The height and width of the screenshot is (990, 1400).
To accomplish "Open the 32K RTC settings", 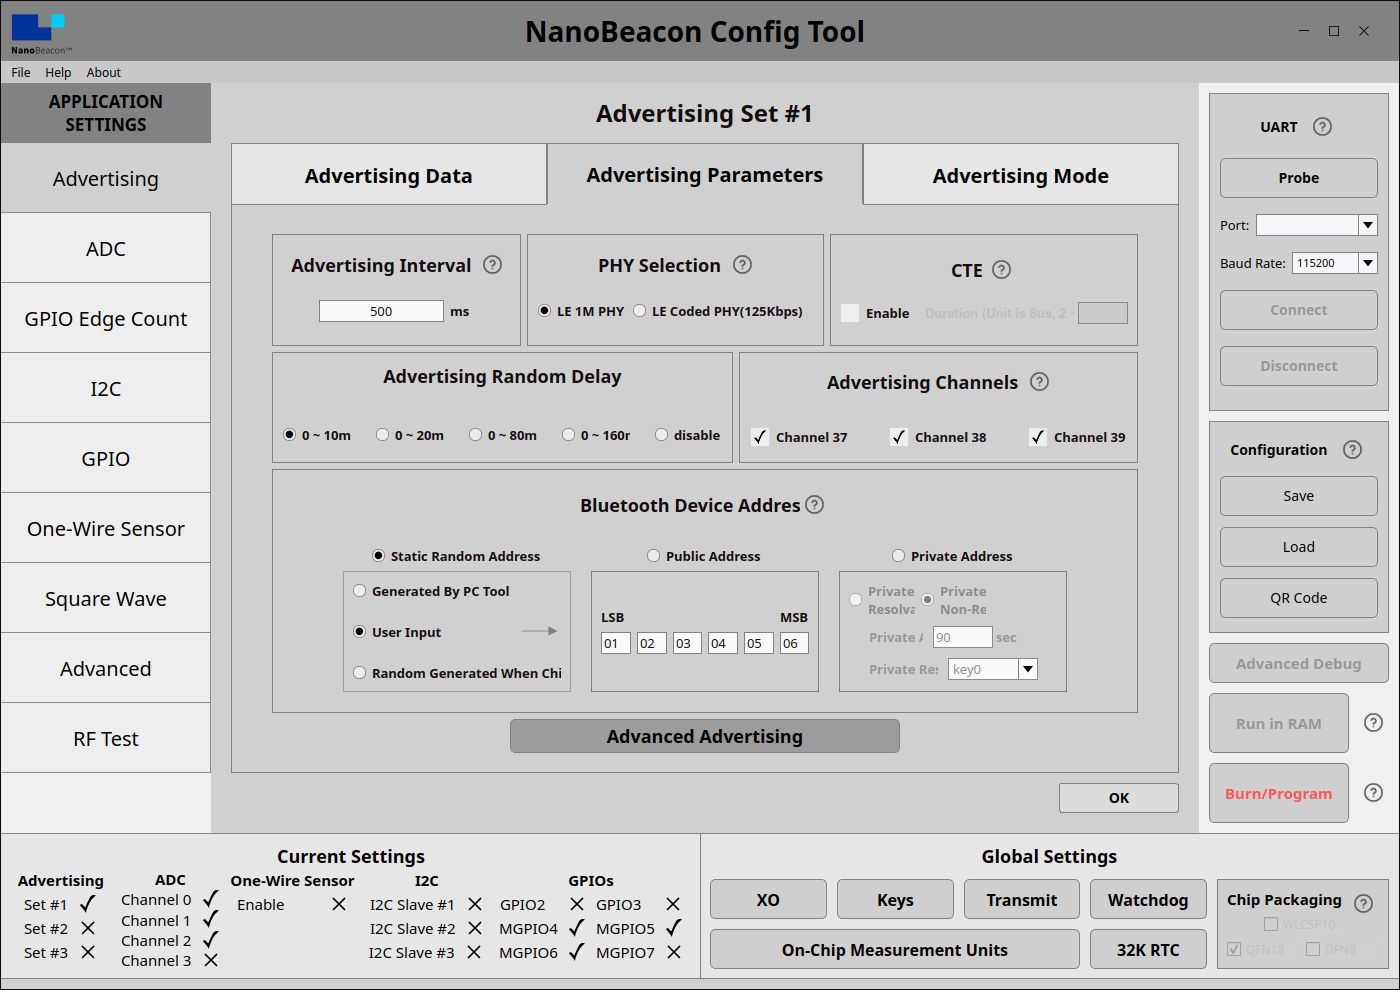I will tap(1148, 950).
